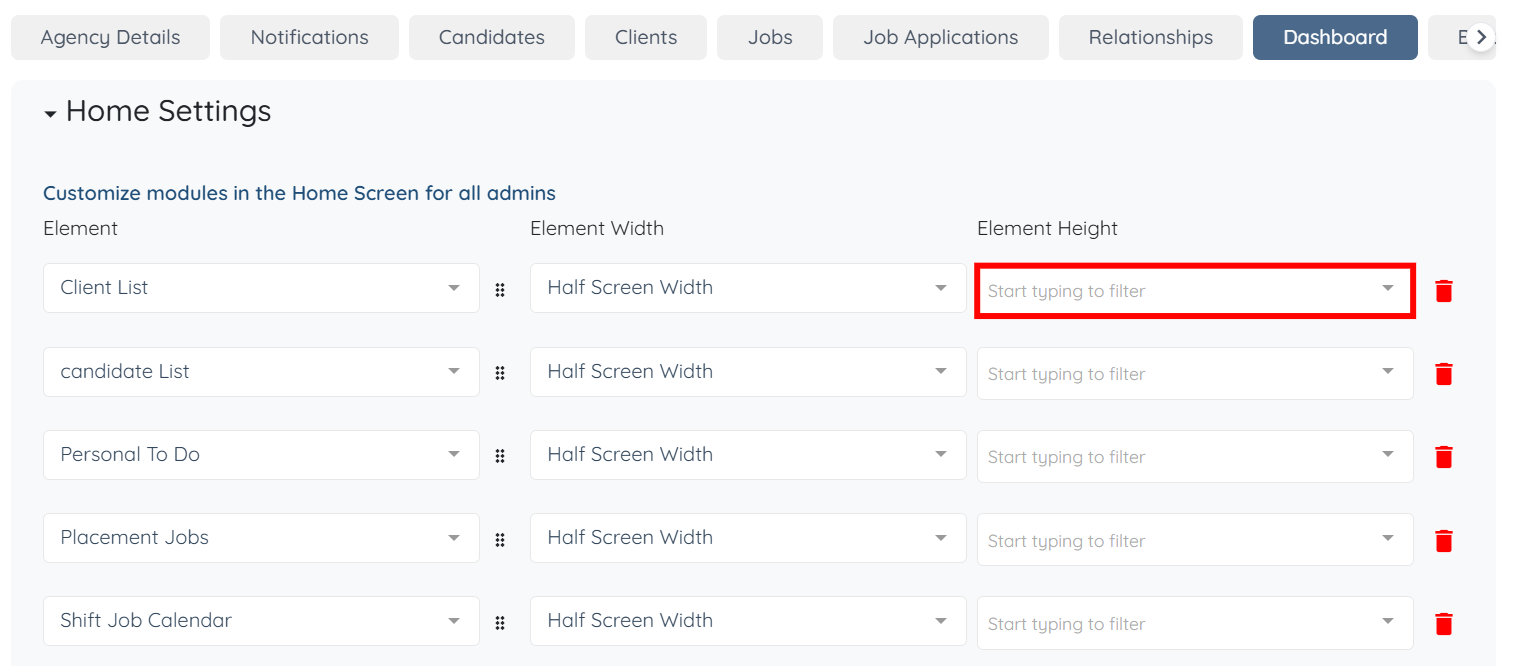Delete the Client List row

tap(1443, 291)
